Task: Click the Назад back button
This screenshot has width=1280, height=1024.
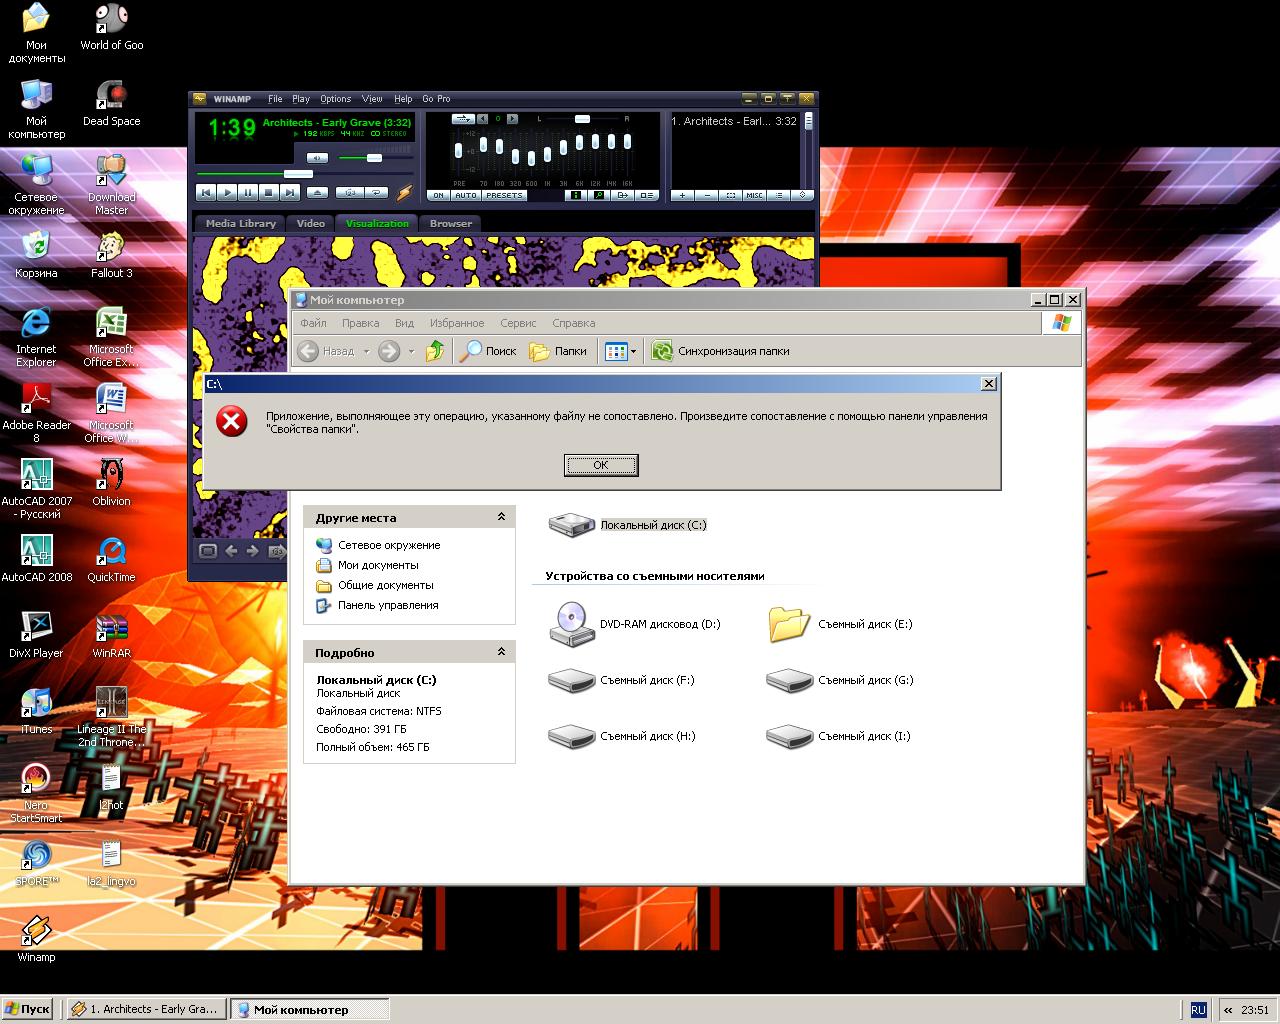Action: point(327,351)
